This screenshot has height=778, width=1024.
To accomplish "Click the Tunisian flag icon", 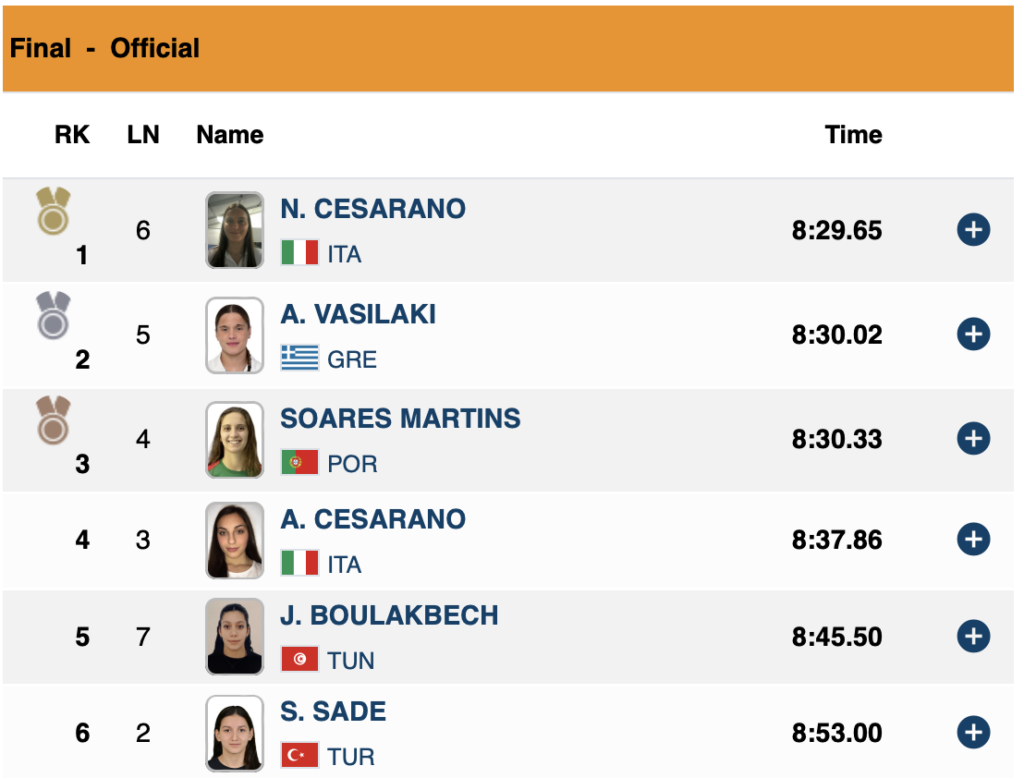I will (x=300, y=659).
